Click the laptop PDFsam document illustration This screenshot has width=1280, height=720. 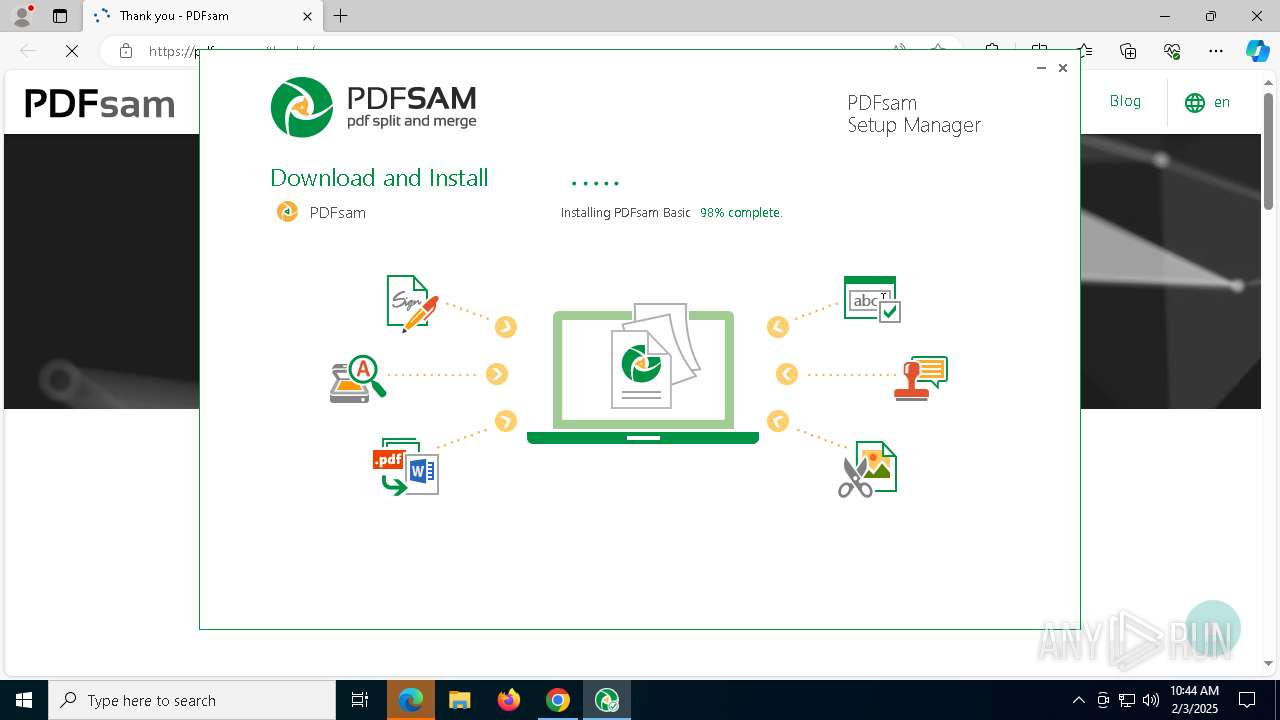click(x=643, y=374)
